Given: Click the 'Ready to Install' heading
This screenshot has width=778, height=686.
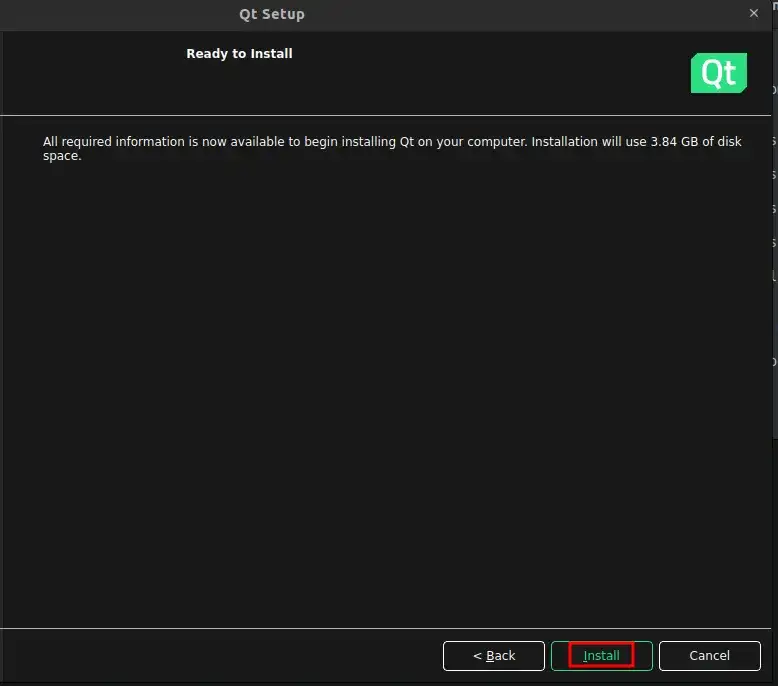Looking at the screenshot, I should [x=239, y=54].
